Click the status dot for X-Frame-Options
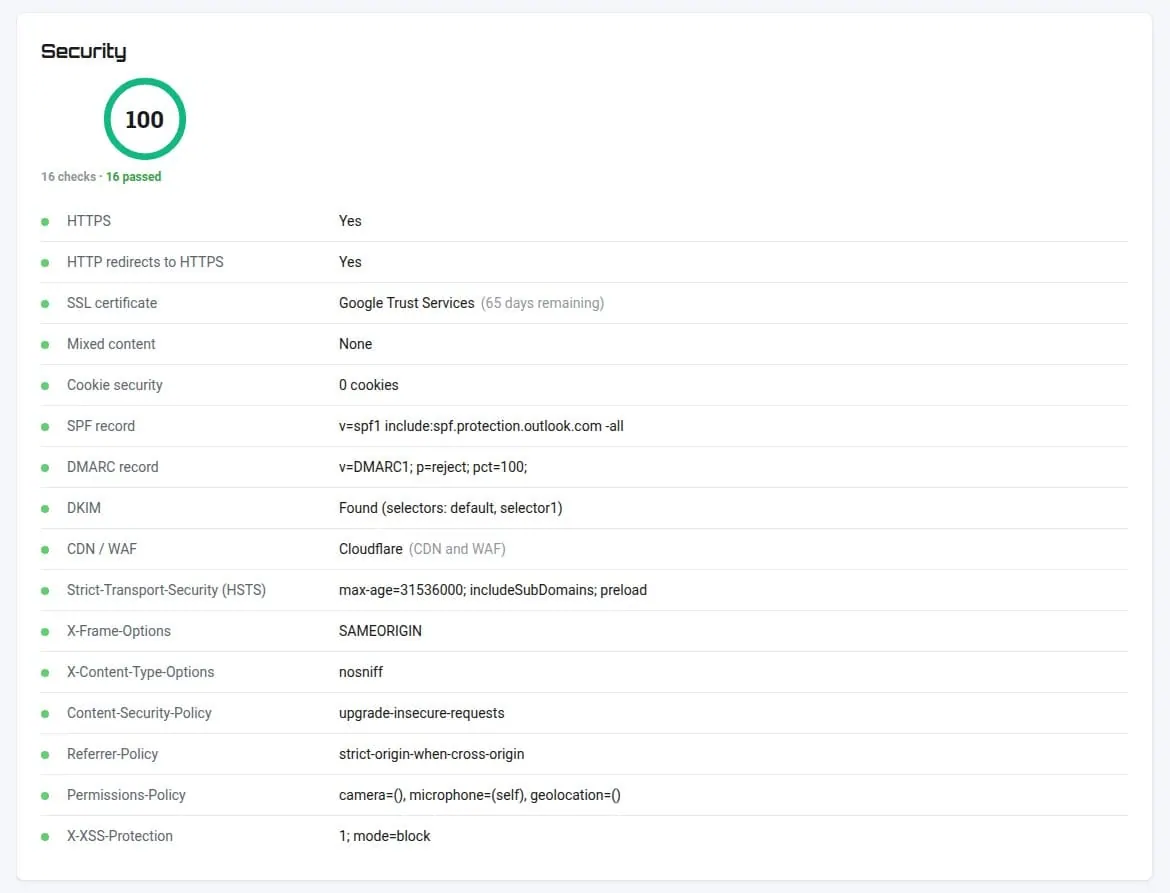This screenshot has width=1170, height=893. [45, 632]
